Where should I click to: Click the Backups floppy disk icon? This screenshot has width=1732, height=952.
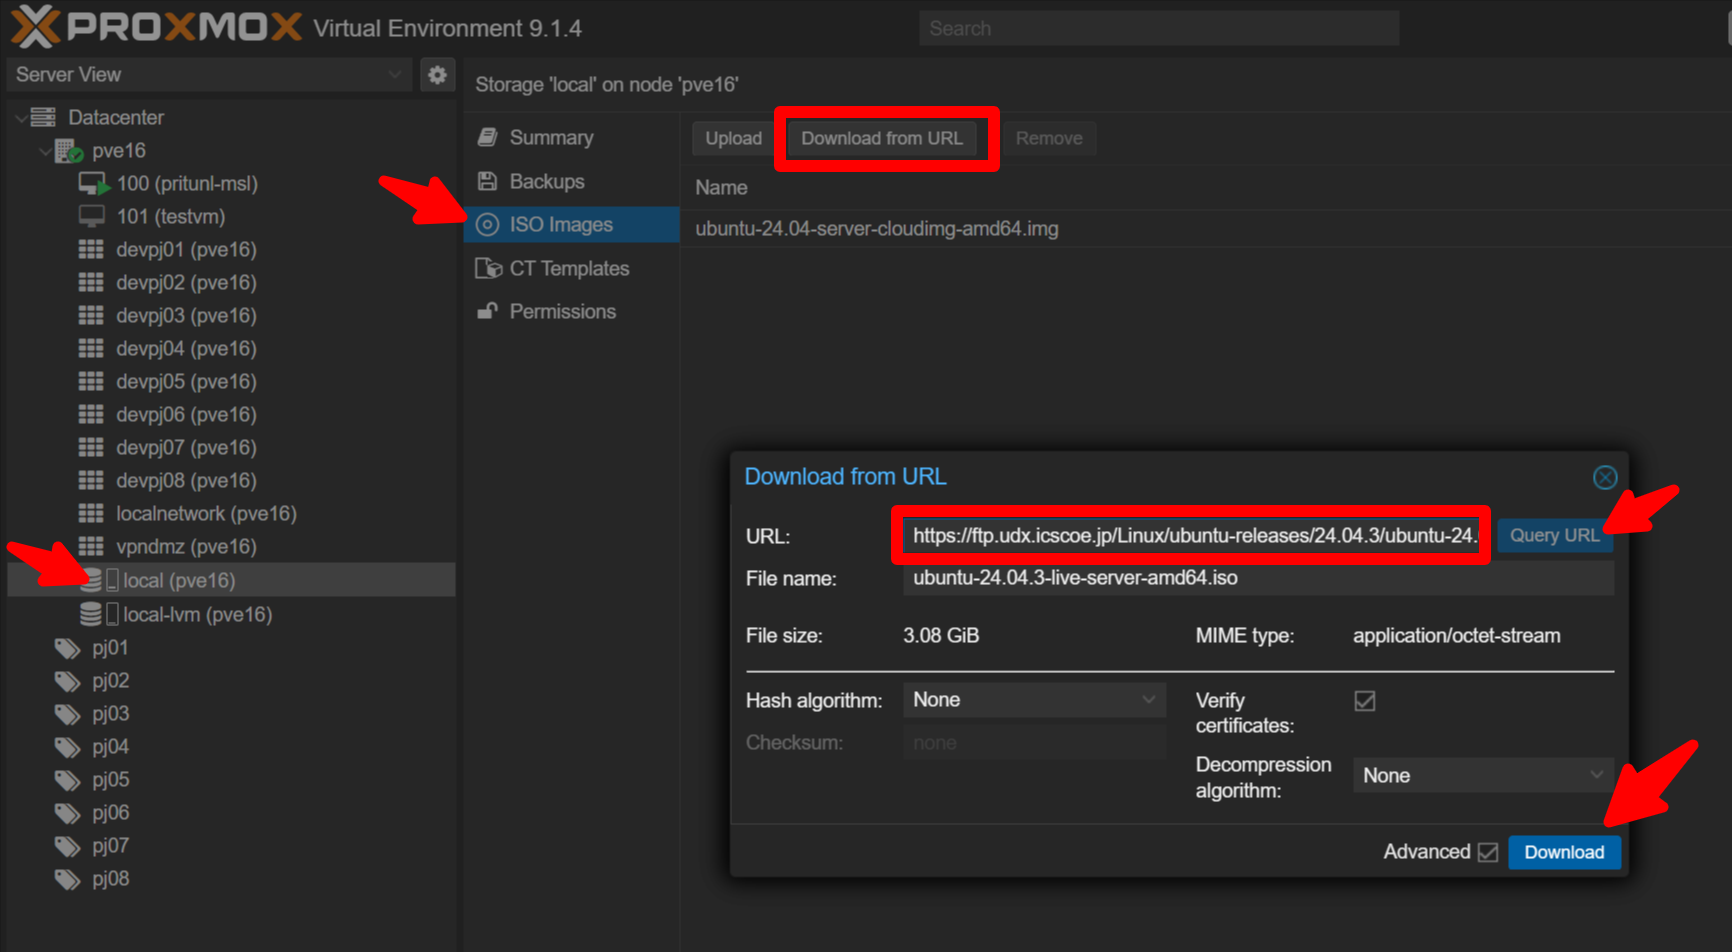(487, 181)
